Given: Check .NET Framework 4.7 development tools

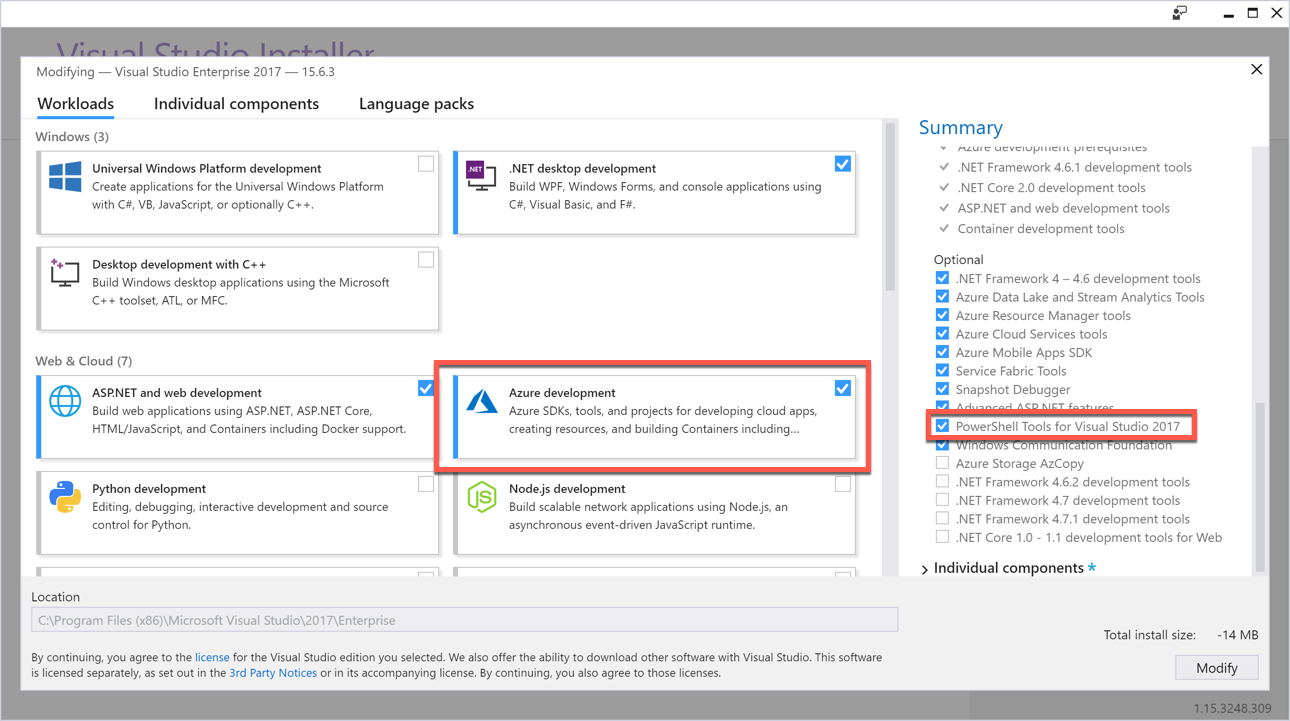Looking at the screenshot, I should click(942, 500).
